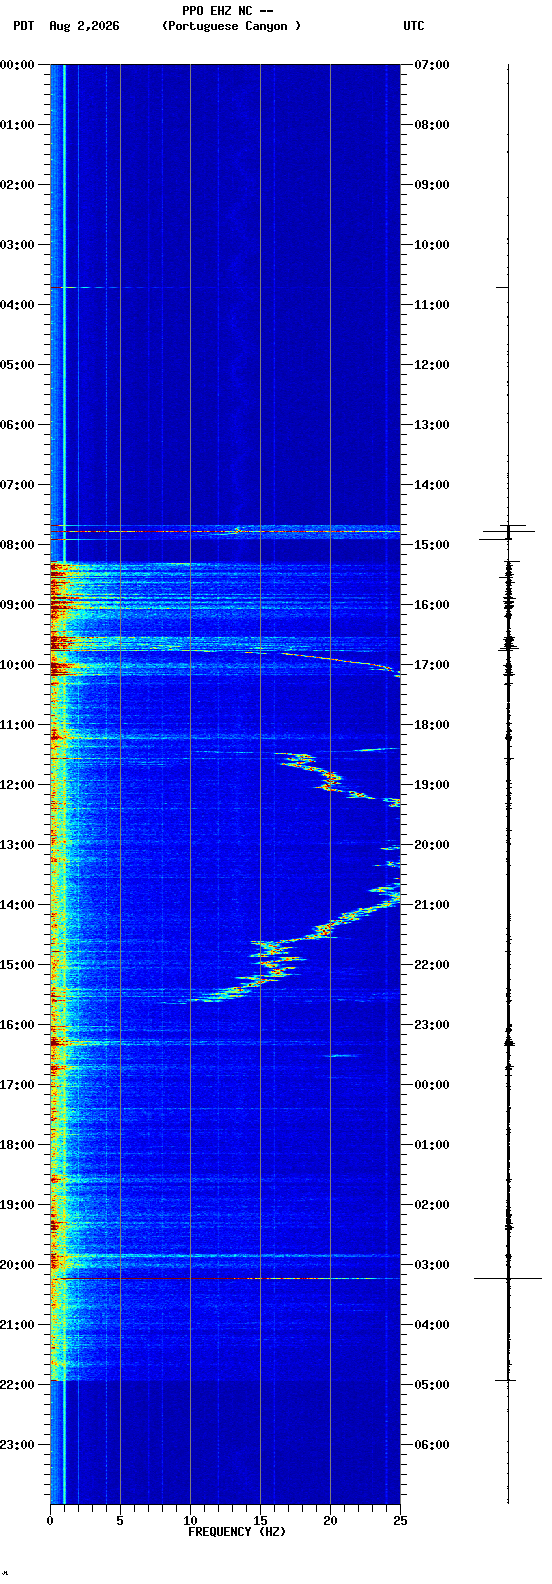Click the PDT axis "09:00" time label
The width and height of the screenshot is (552, 1584).
tap(18, 605)
